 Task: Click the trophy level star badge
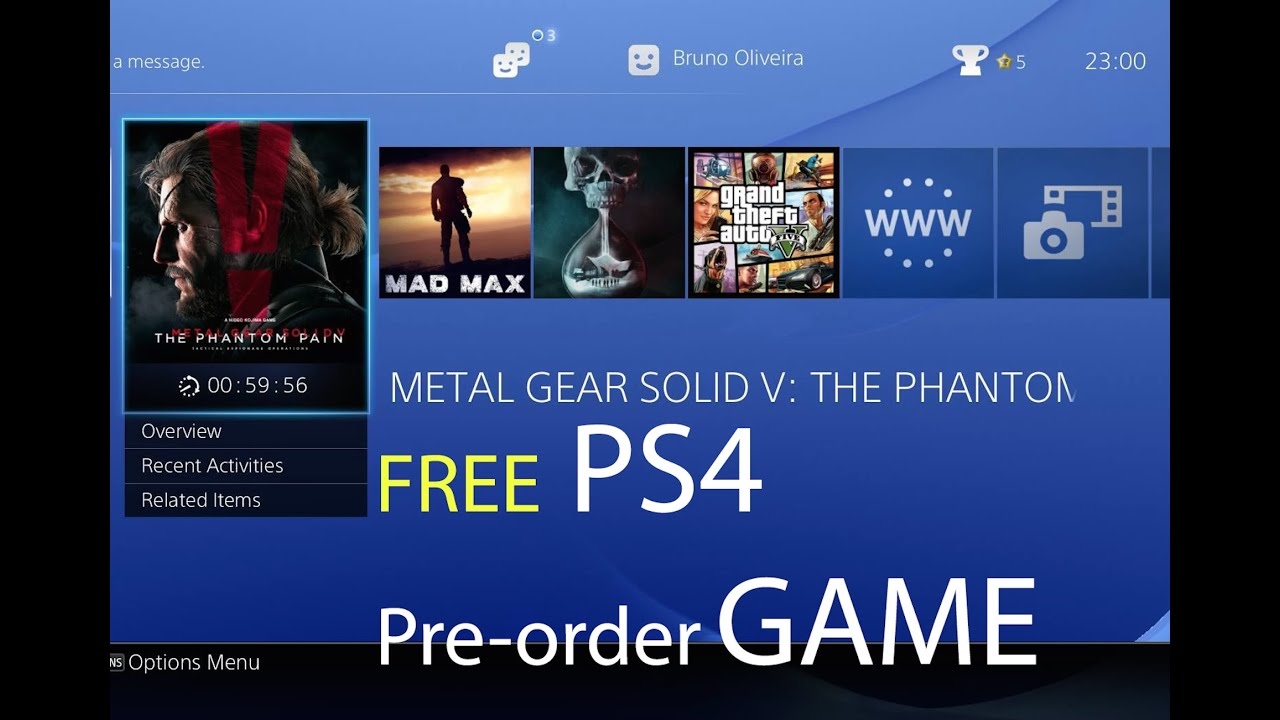point(1004,62)
